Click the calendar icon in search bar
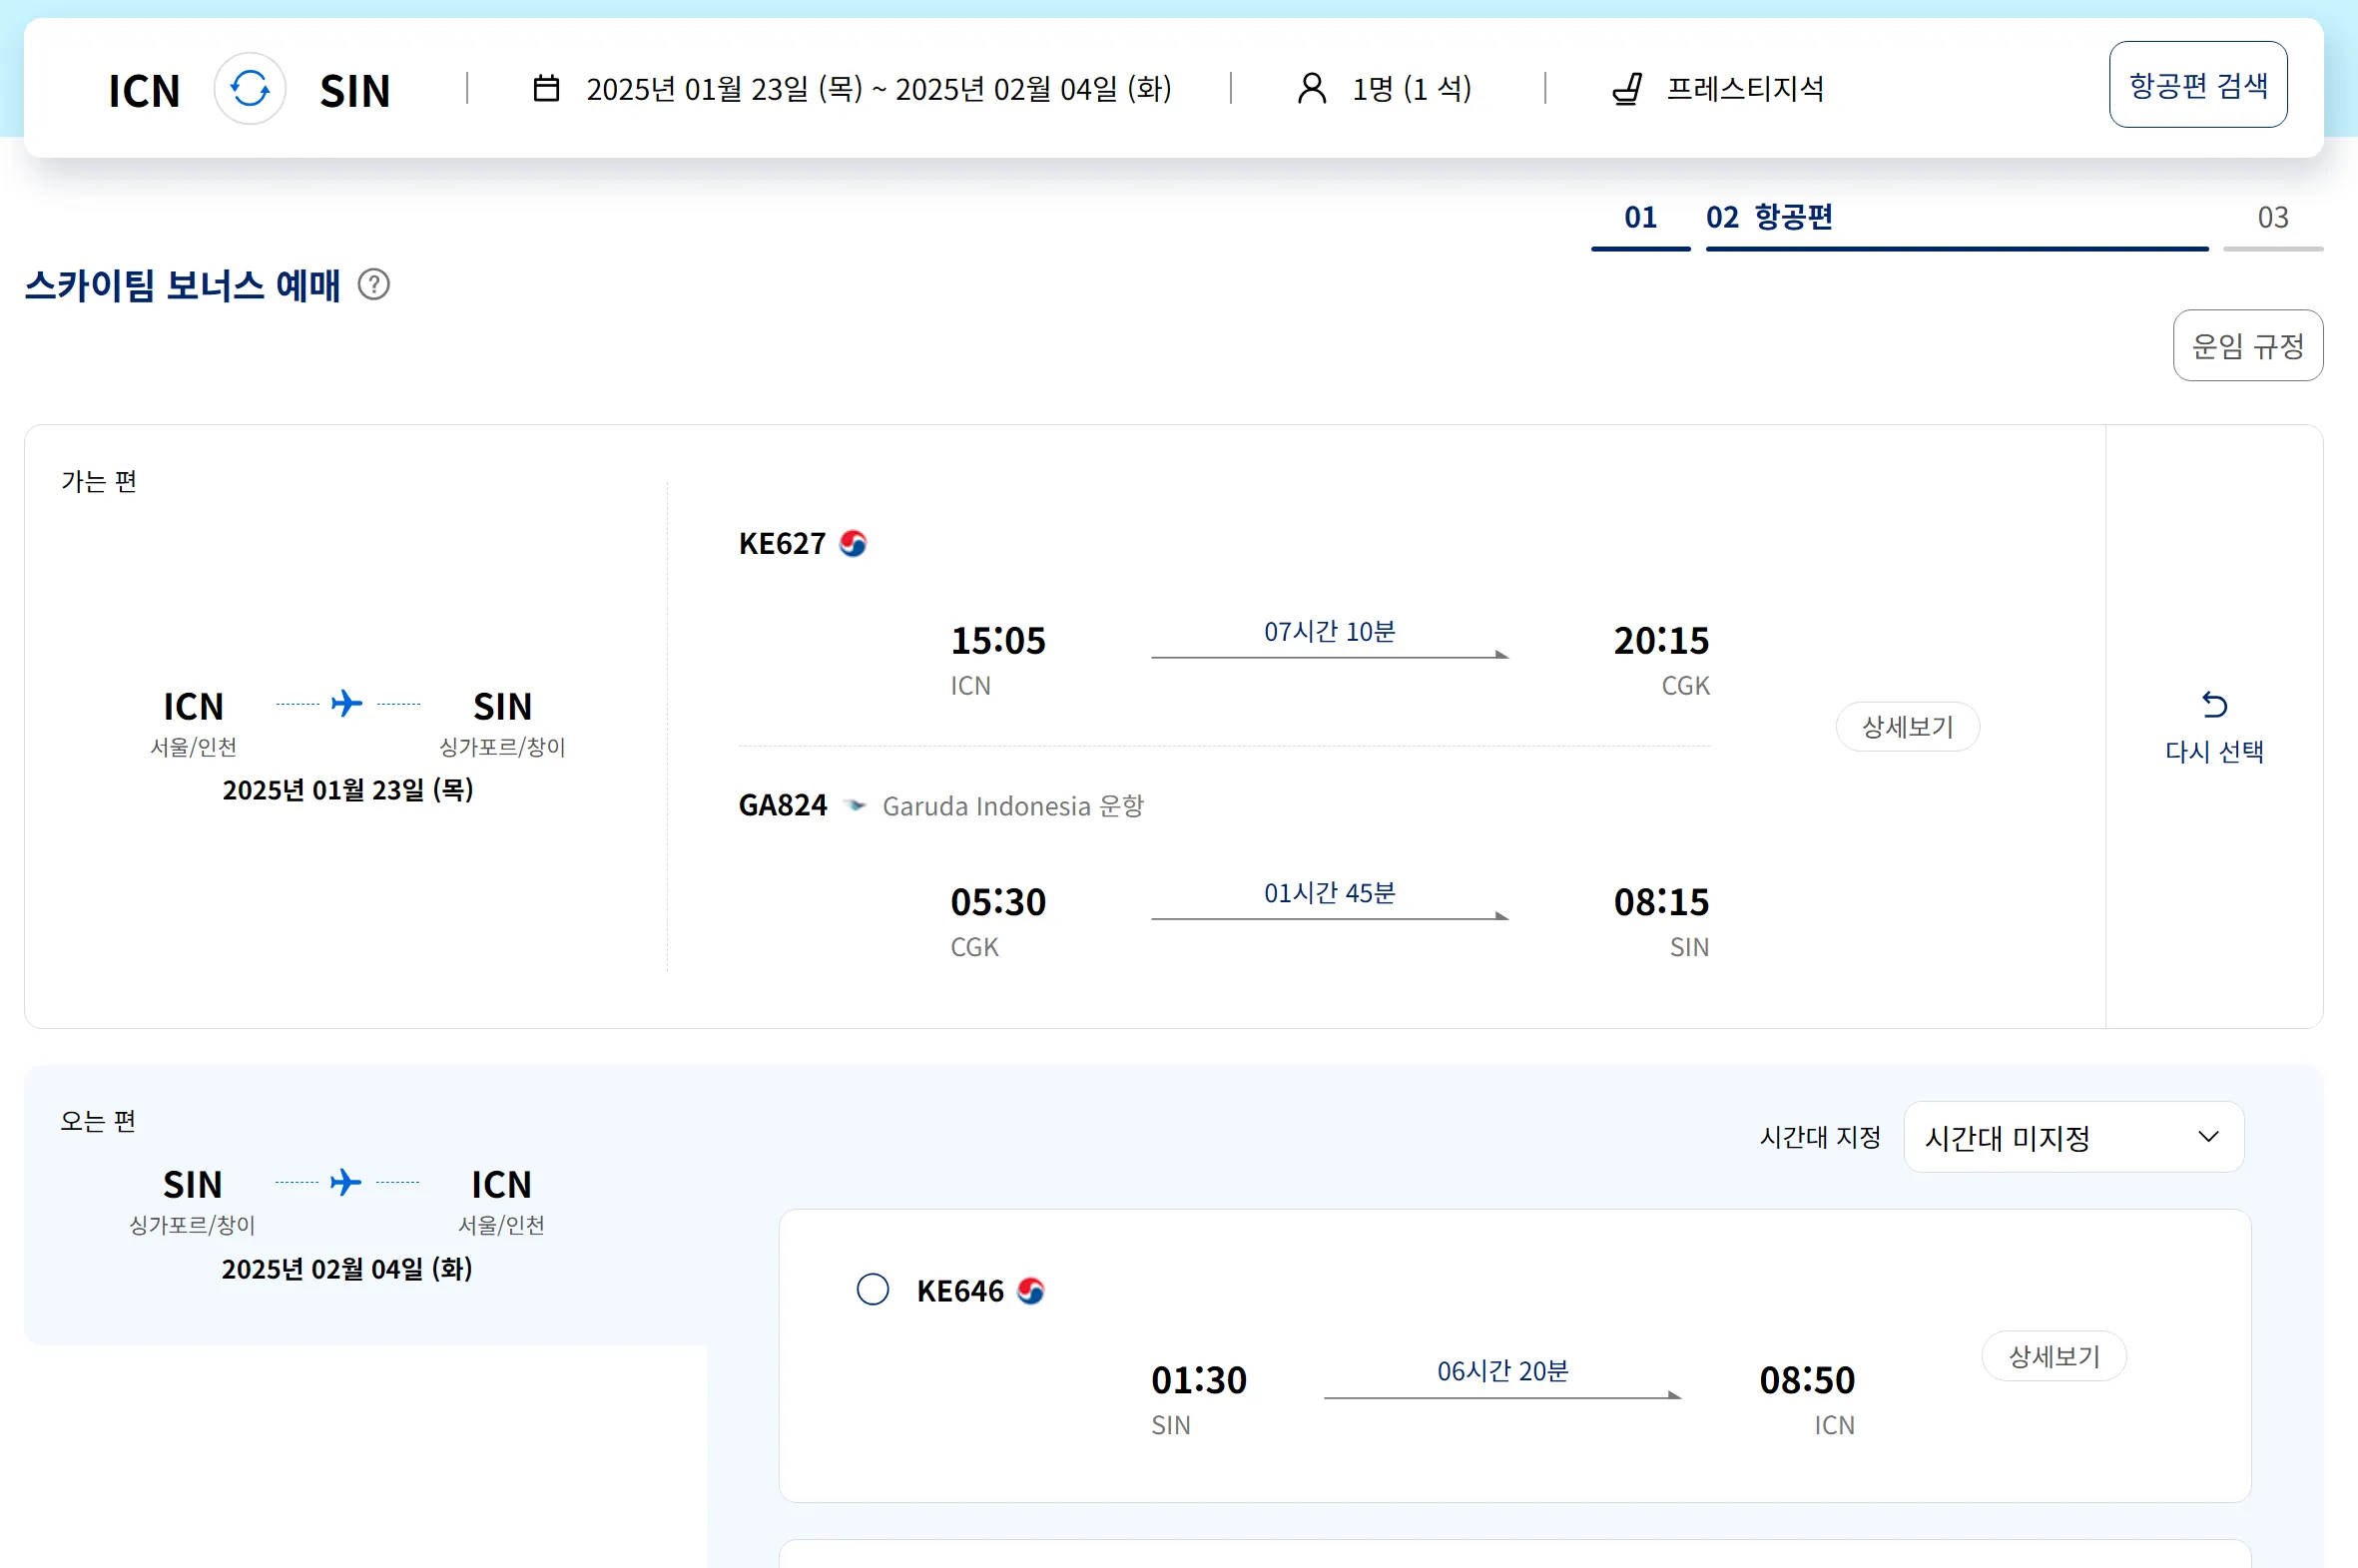This screenshot has width=2358, height=1568. point(546,89)
